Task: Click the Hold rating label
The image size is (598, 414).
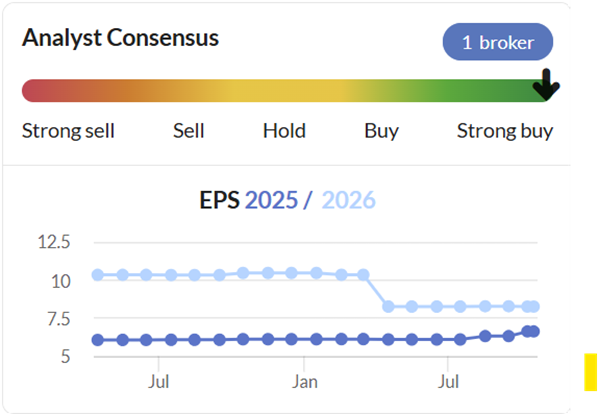Action: pyautogui.click(x=285, y=131)
